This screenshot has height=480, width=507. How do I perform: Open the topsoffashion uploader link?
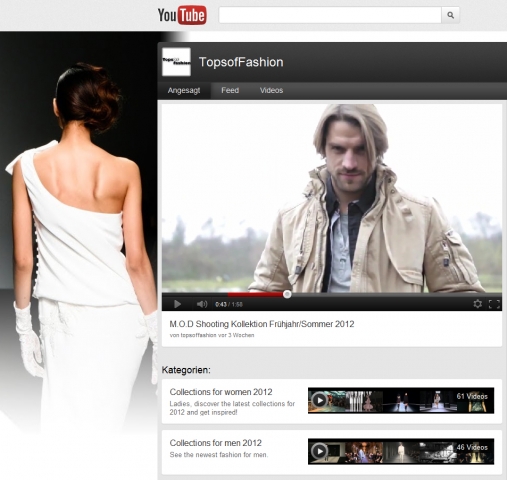(x=198, y=335)
